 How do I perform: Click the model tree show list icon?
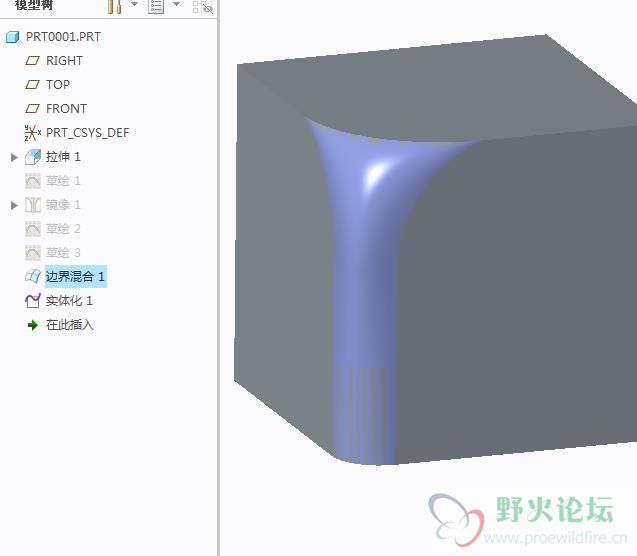click(x=156, y=6)
